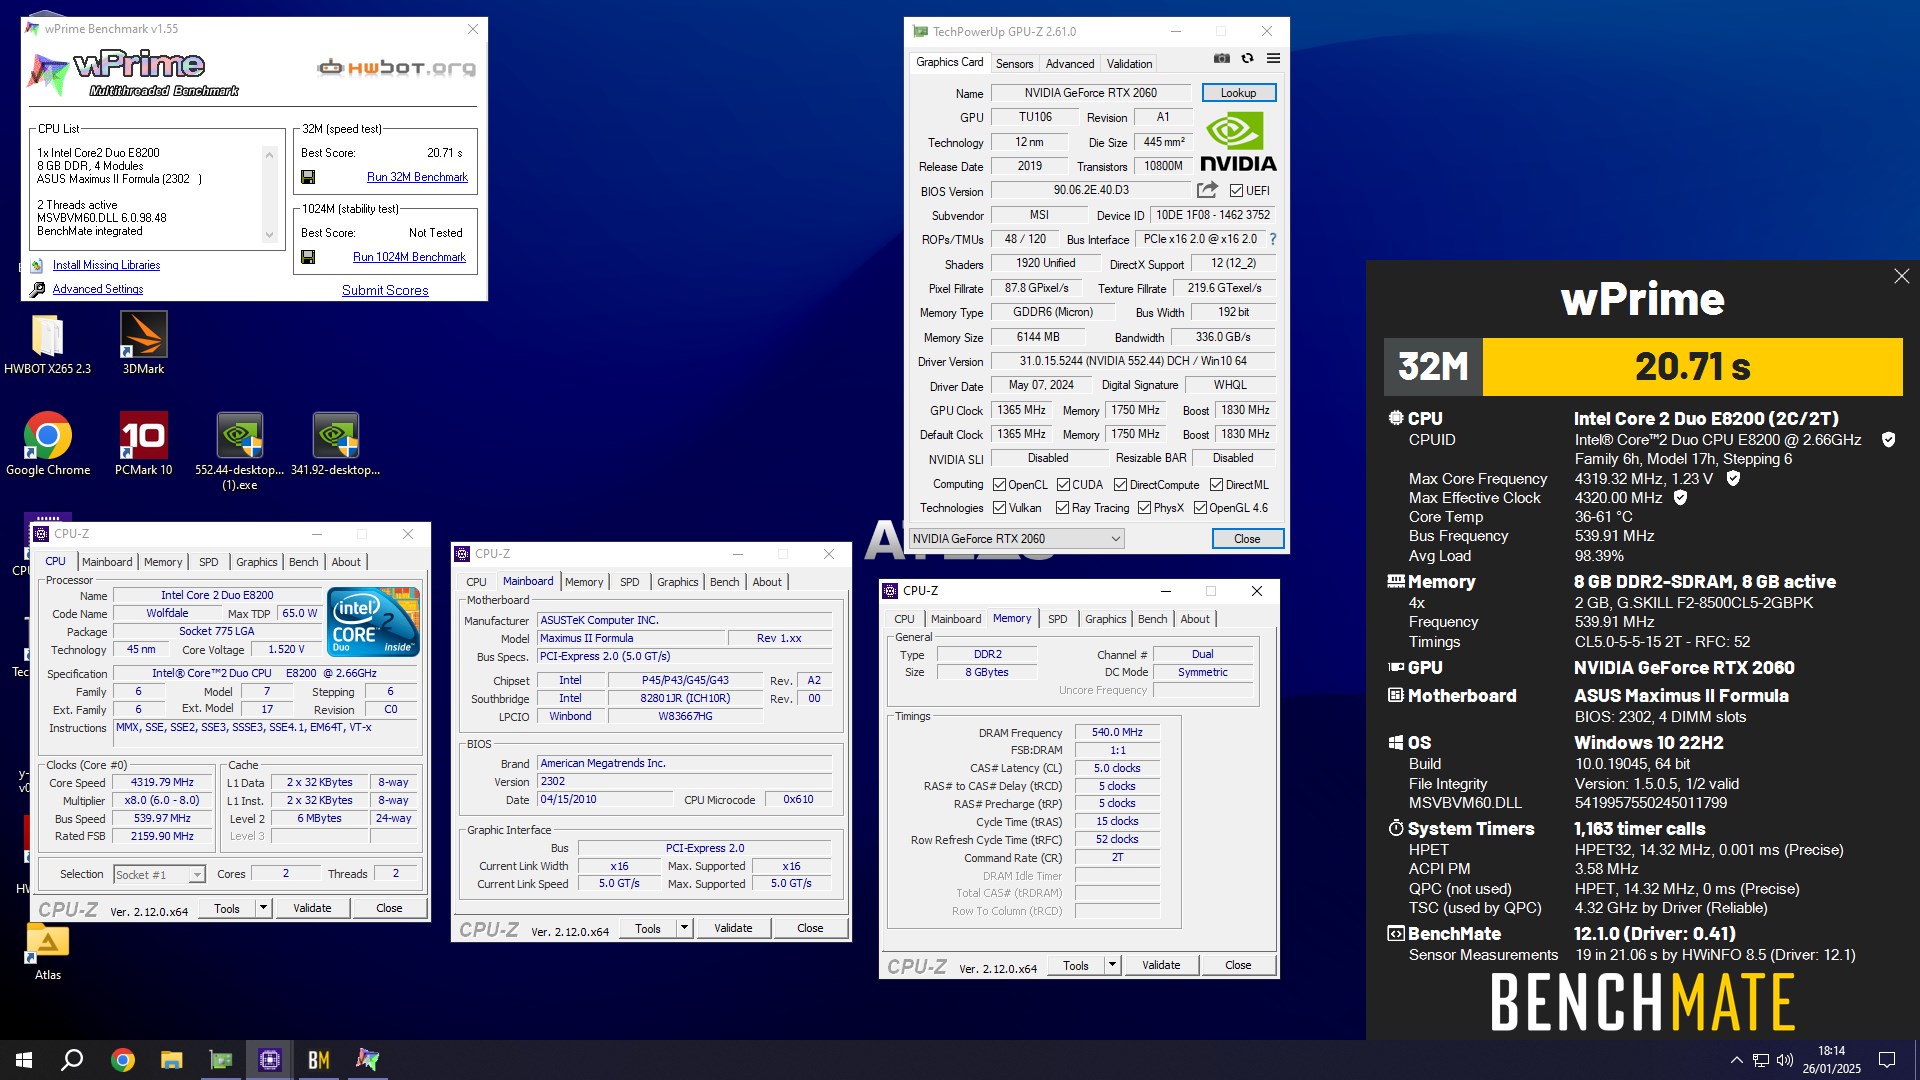Click Install Missing Libraries link
Image resolution: width=1920 pixels, height=1080 pixels.
click(x=106, y=265)
